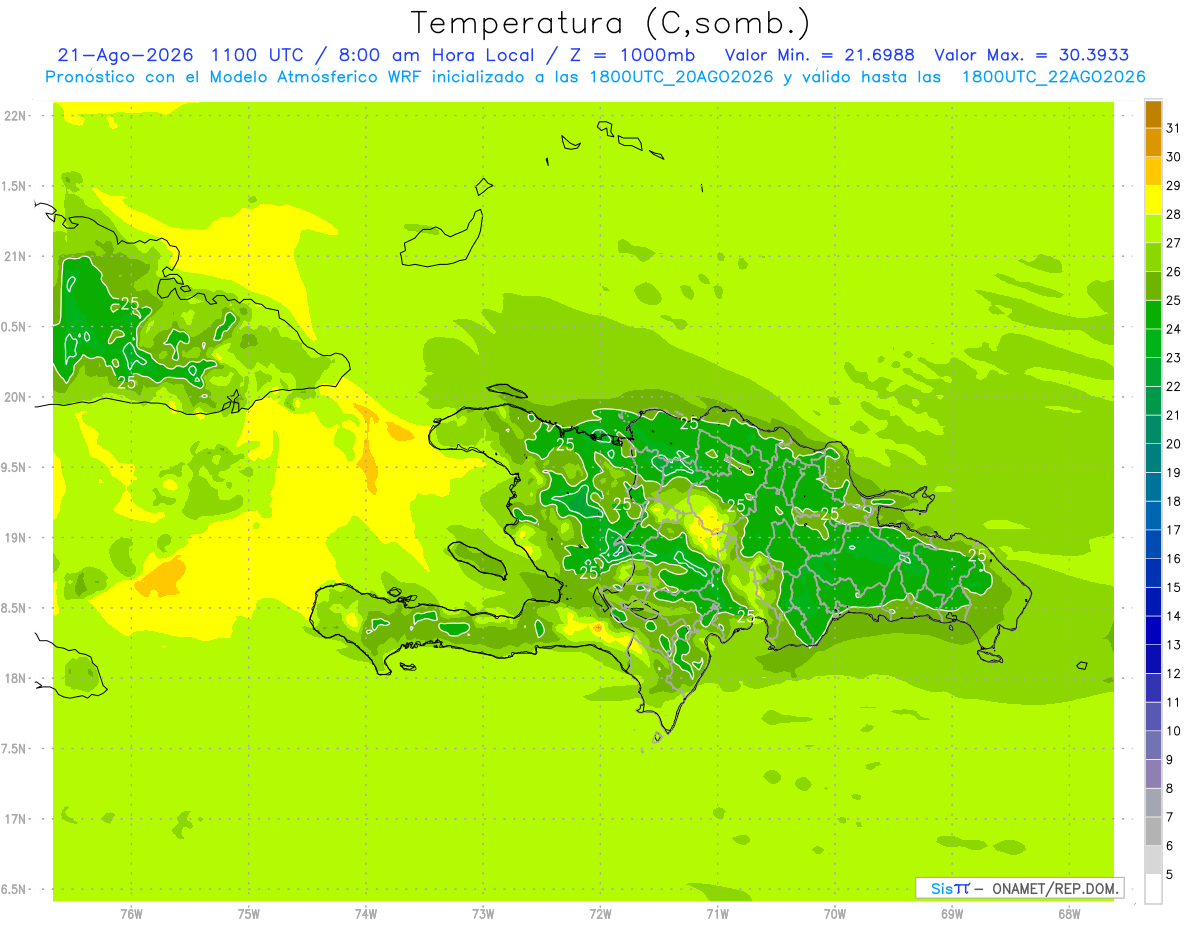Screen dimensions: 1200x927
Task: Select the yellow swatch labeled 28
Action: coord(1153,200)
